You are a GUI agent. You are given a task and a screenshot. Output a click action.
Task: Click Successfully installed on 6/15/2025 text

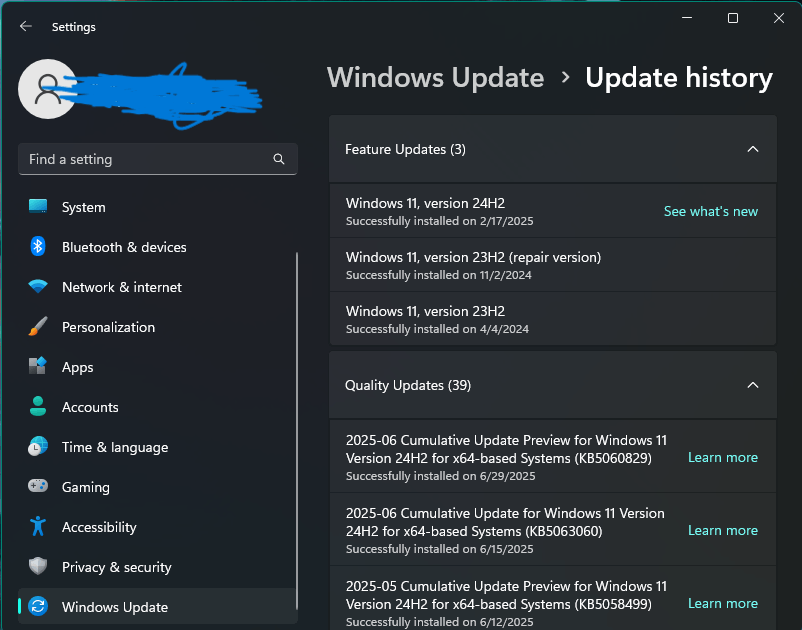439,549
